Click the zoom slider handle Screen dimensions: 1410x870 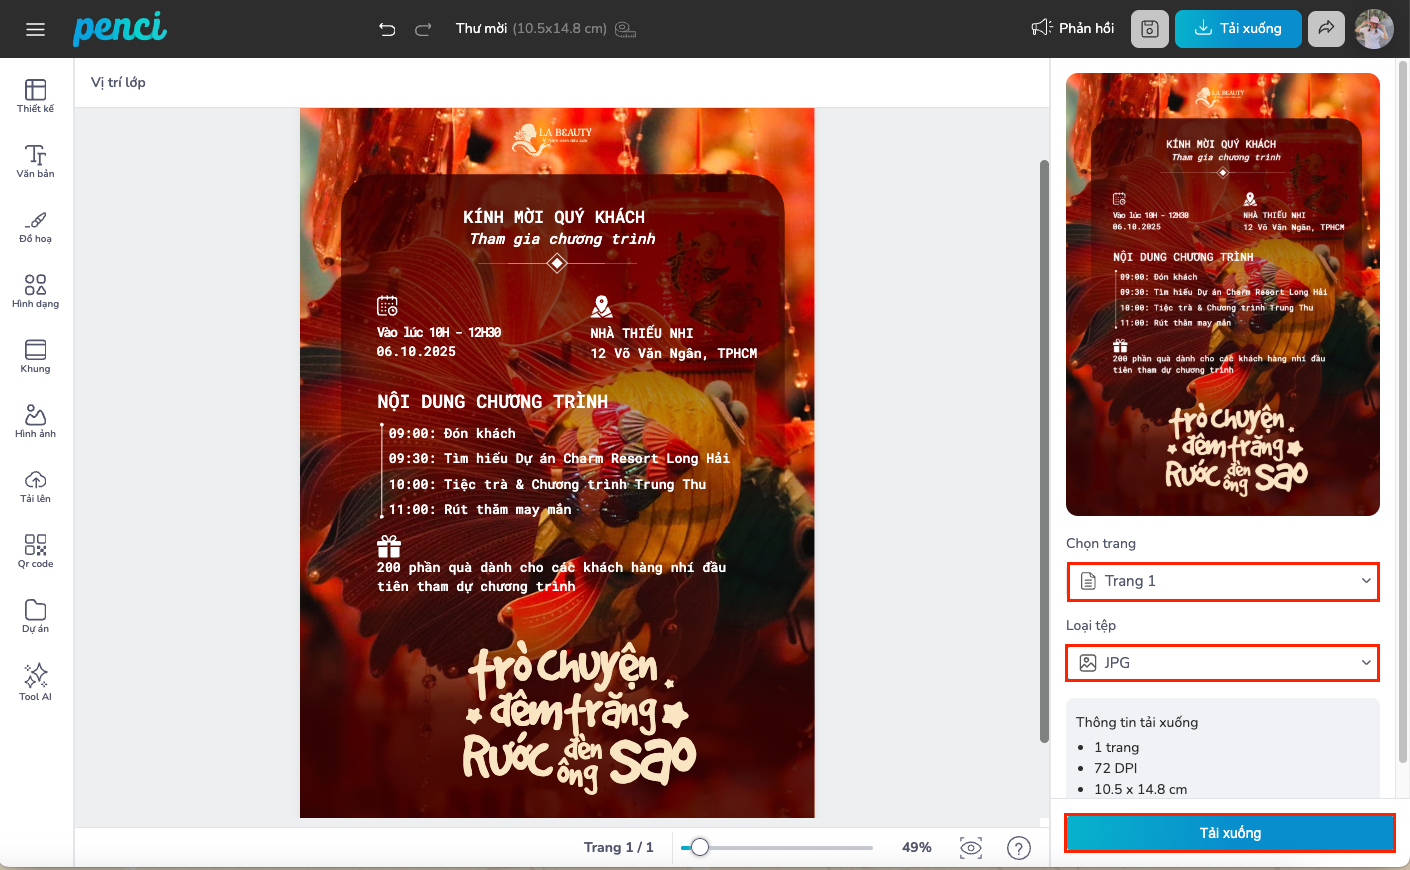point(700,847)
